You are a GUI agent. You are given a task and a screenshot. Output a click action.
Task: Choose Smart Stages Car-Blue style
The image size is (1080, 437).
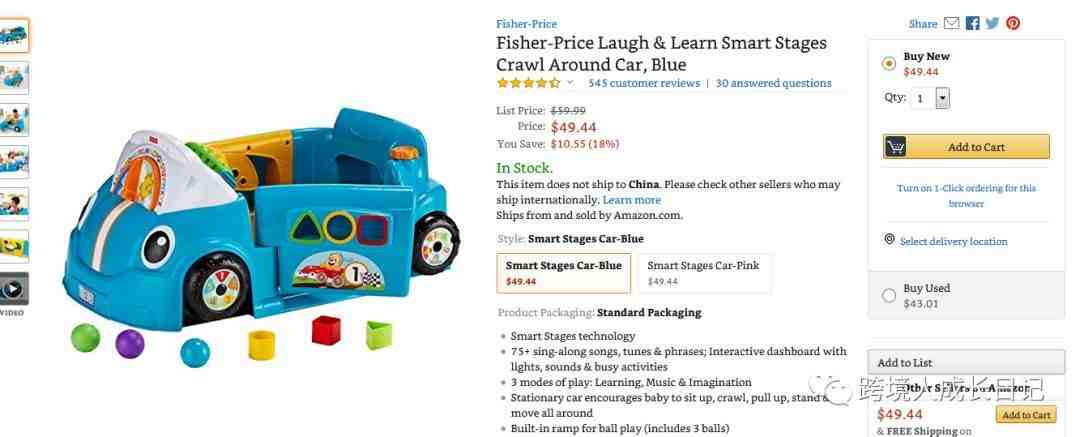(563, 273)
